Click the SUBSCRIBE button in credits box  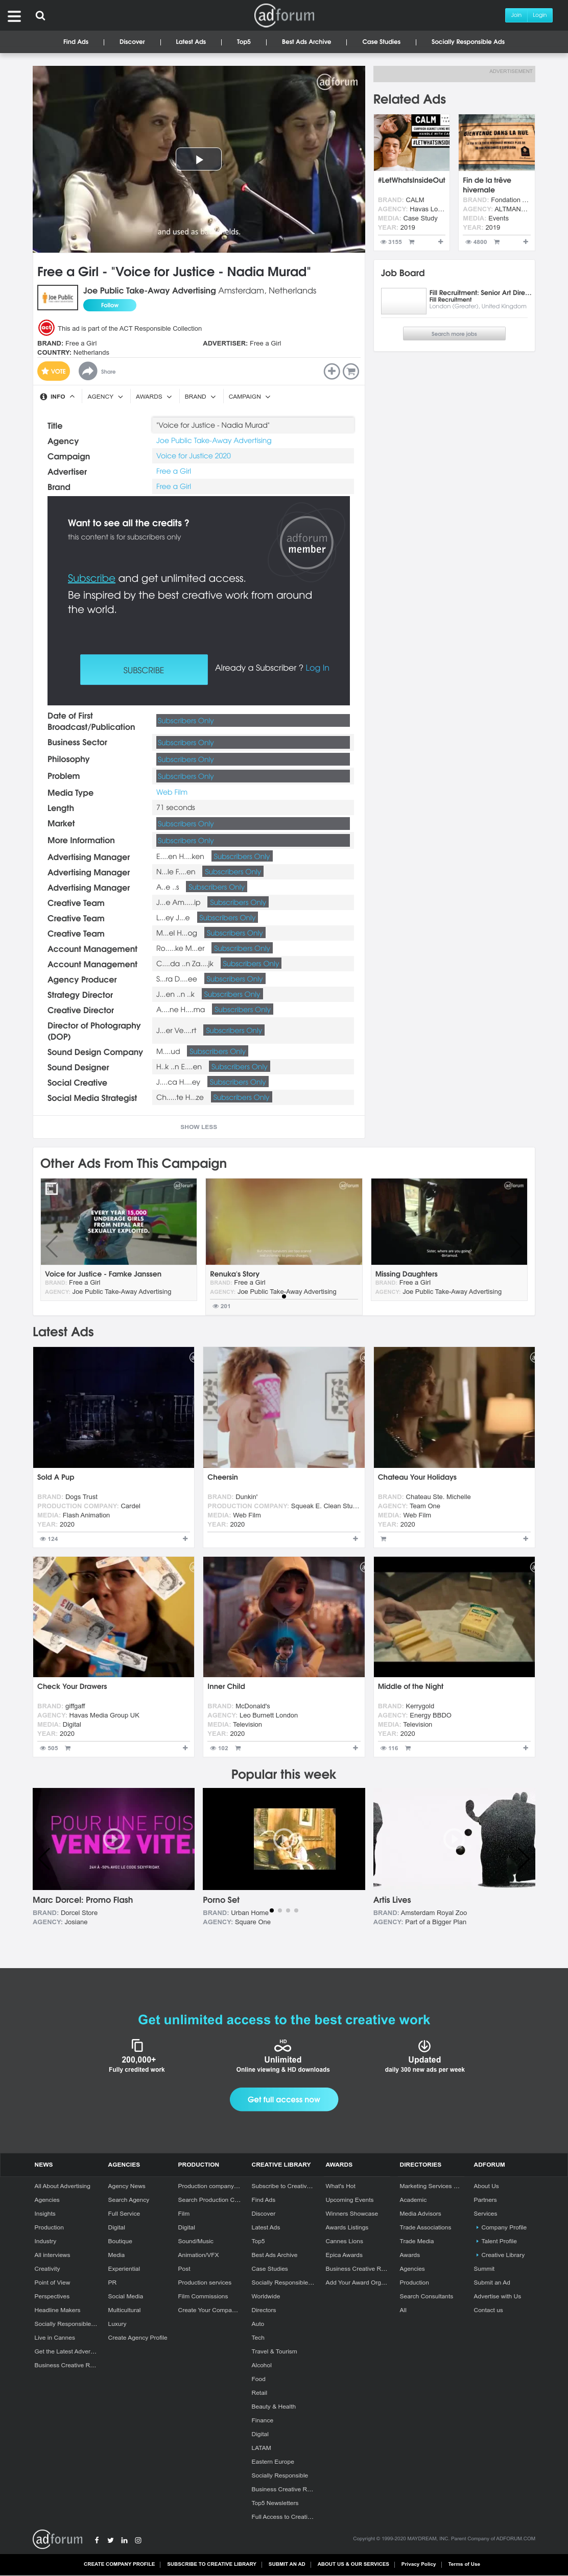pos(143,670)
